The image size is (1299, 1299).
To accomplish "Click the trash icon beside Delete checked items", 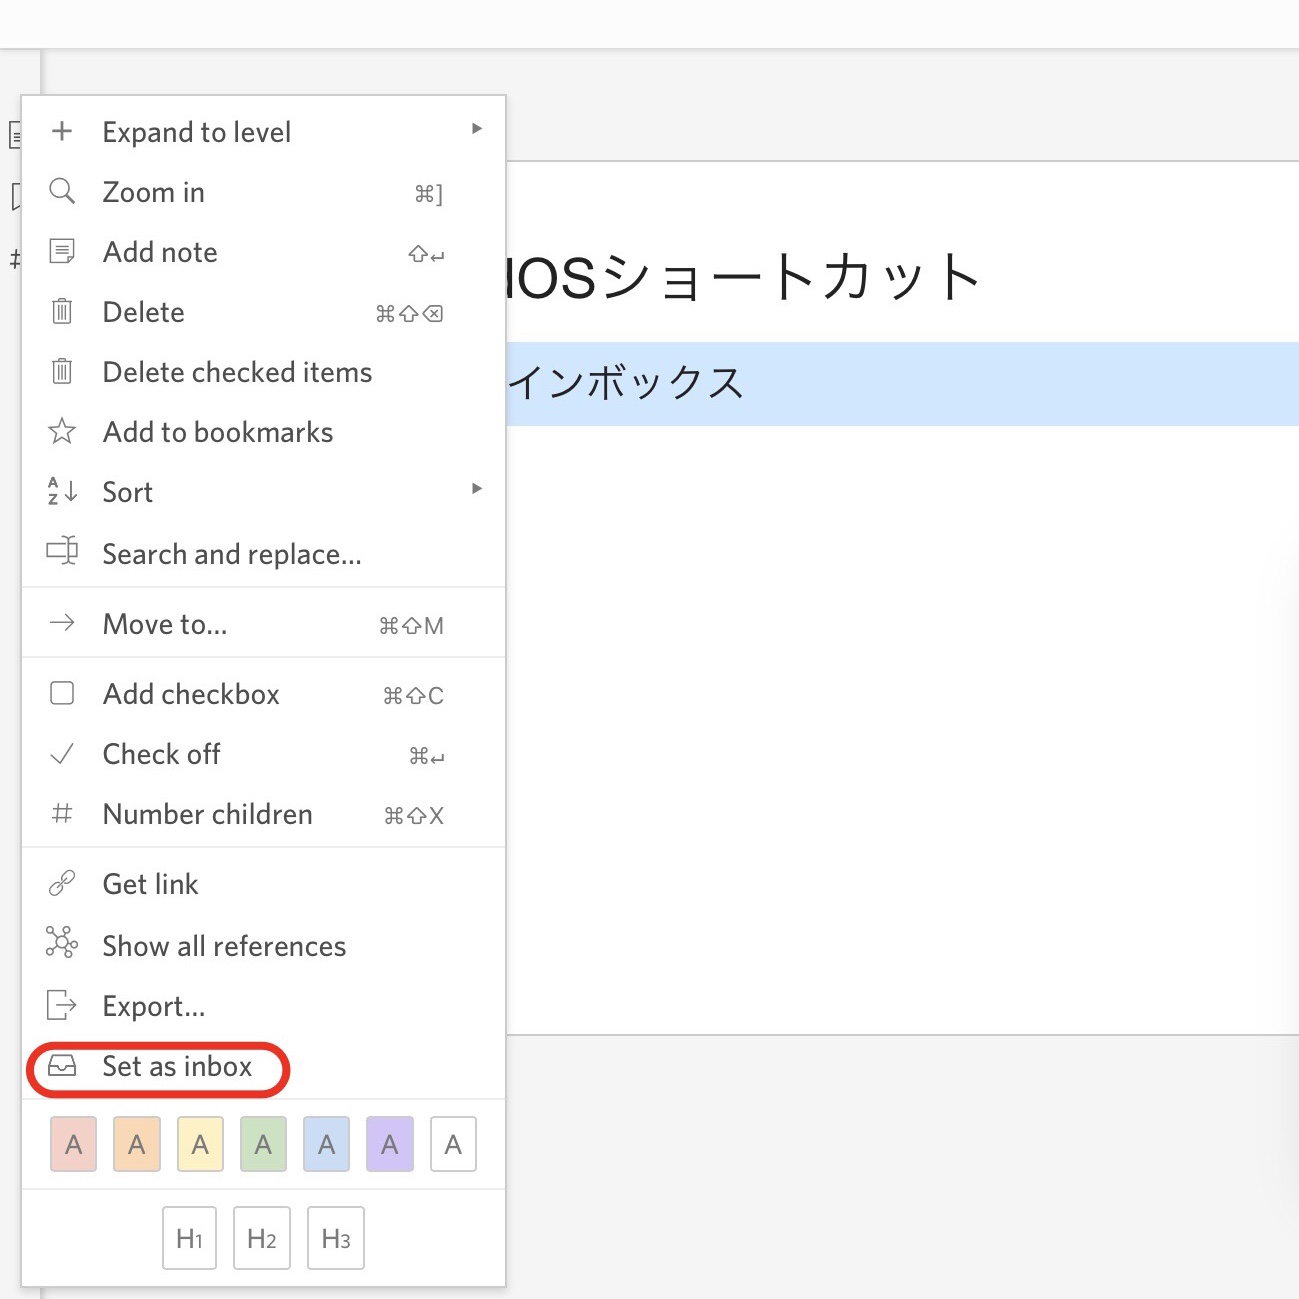I will (62, 371).
